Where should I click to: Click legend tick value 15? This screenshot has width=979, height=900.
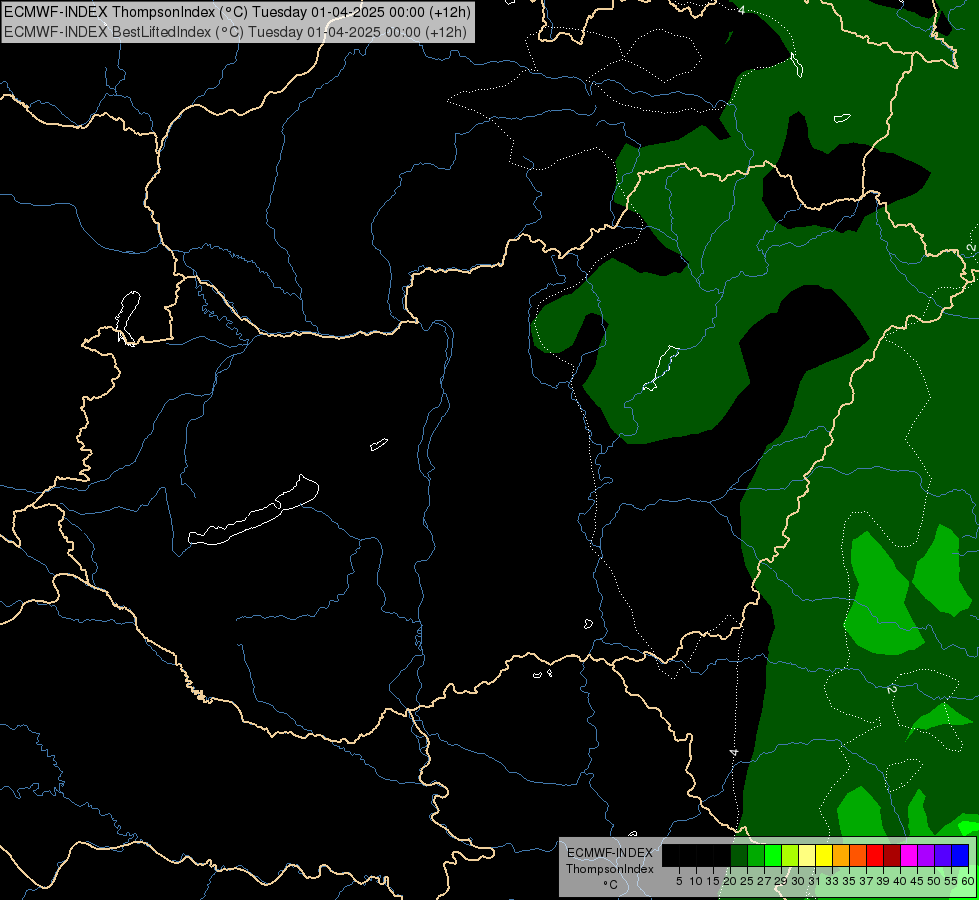pos(713,881)
